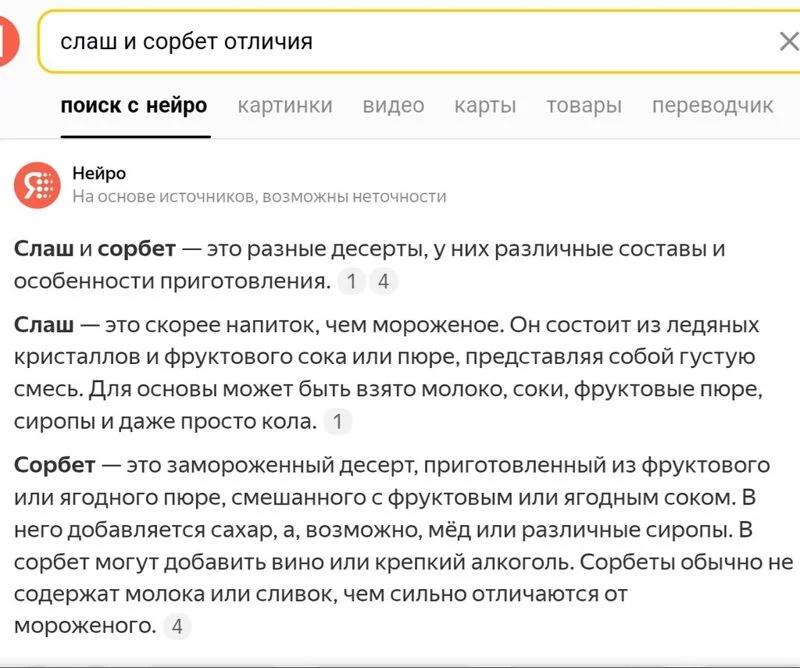Click the 'Нейро' title label
Viewport: 800px width, 668px height.
click(99, 174)
